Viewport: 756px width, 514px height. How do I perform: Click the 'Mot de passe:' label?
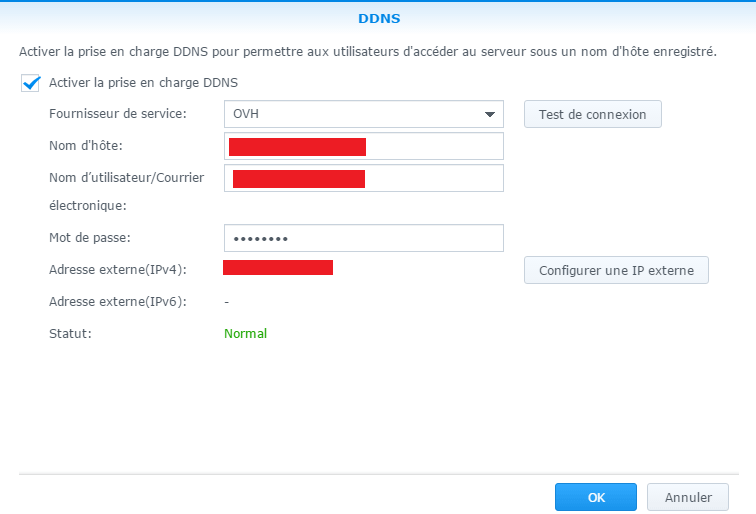90,238
